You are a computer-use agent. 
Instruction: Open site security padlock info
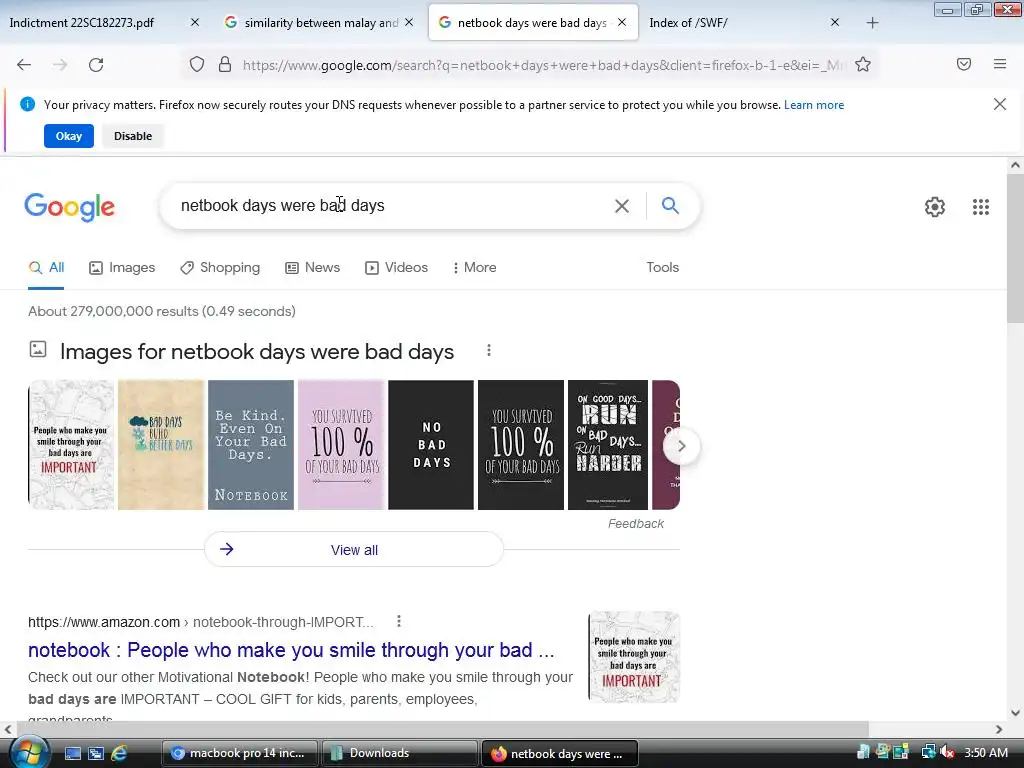coord(225,64)
